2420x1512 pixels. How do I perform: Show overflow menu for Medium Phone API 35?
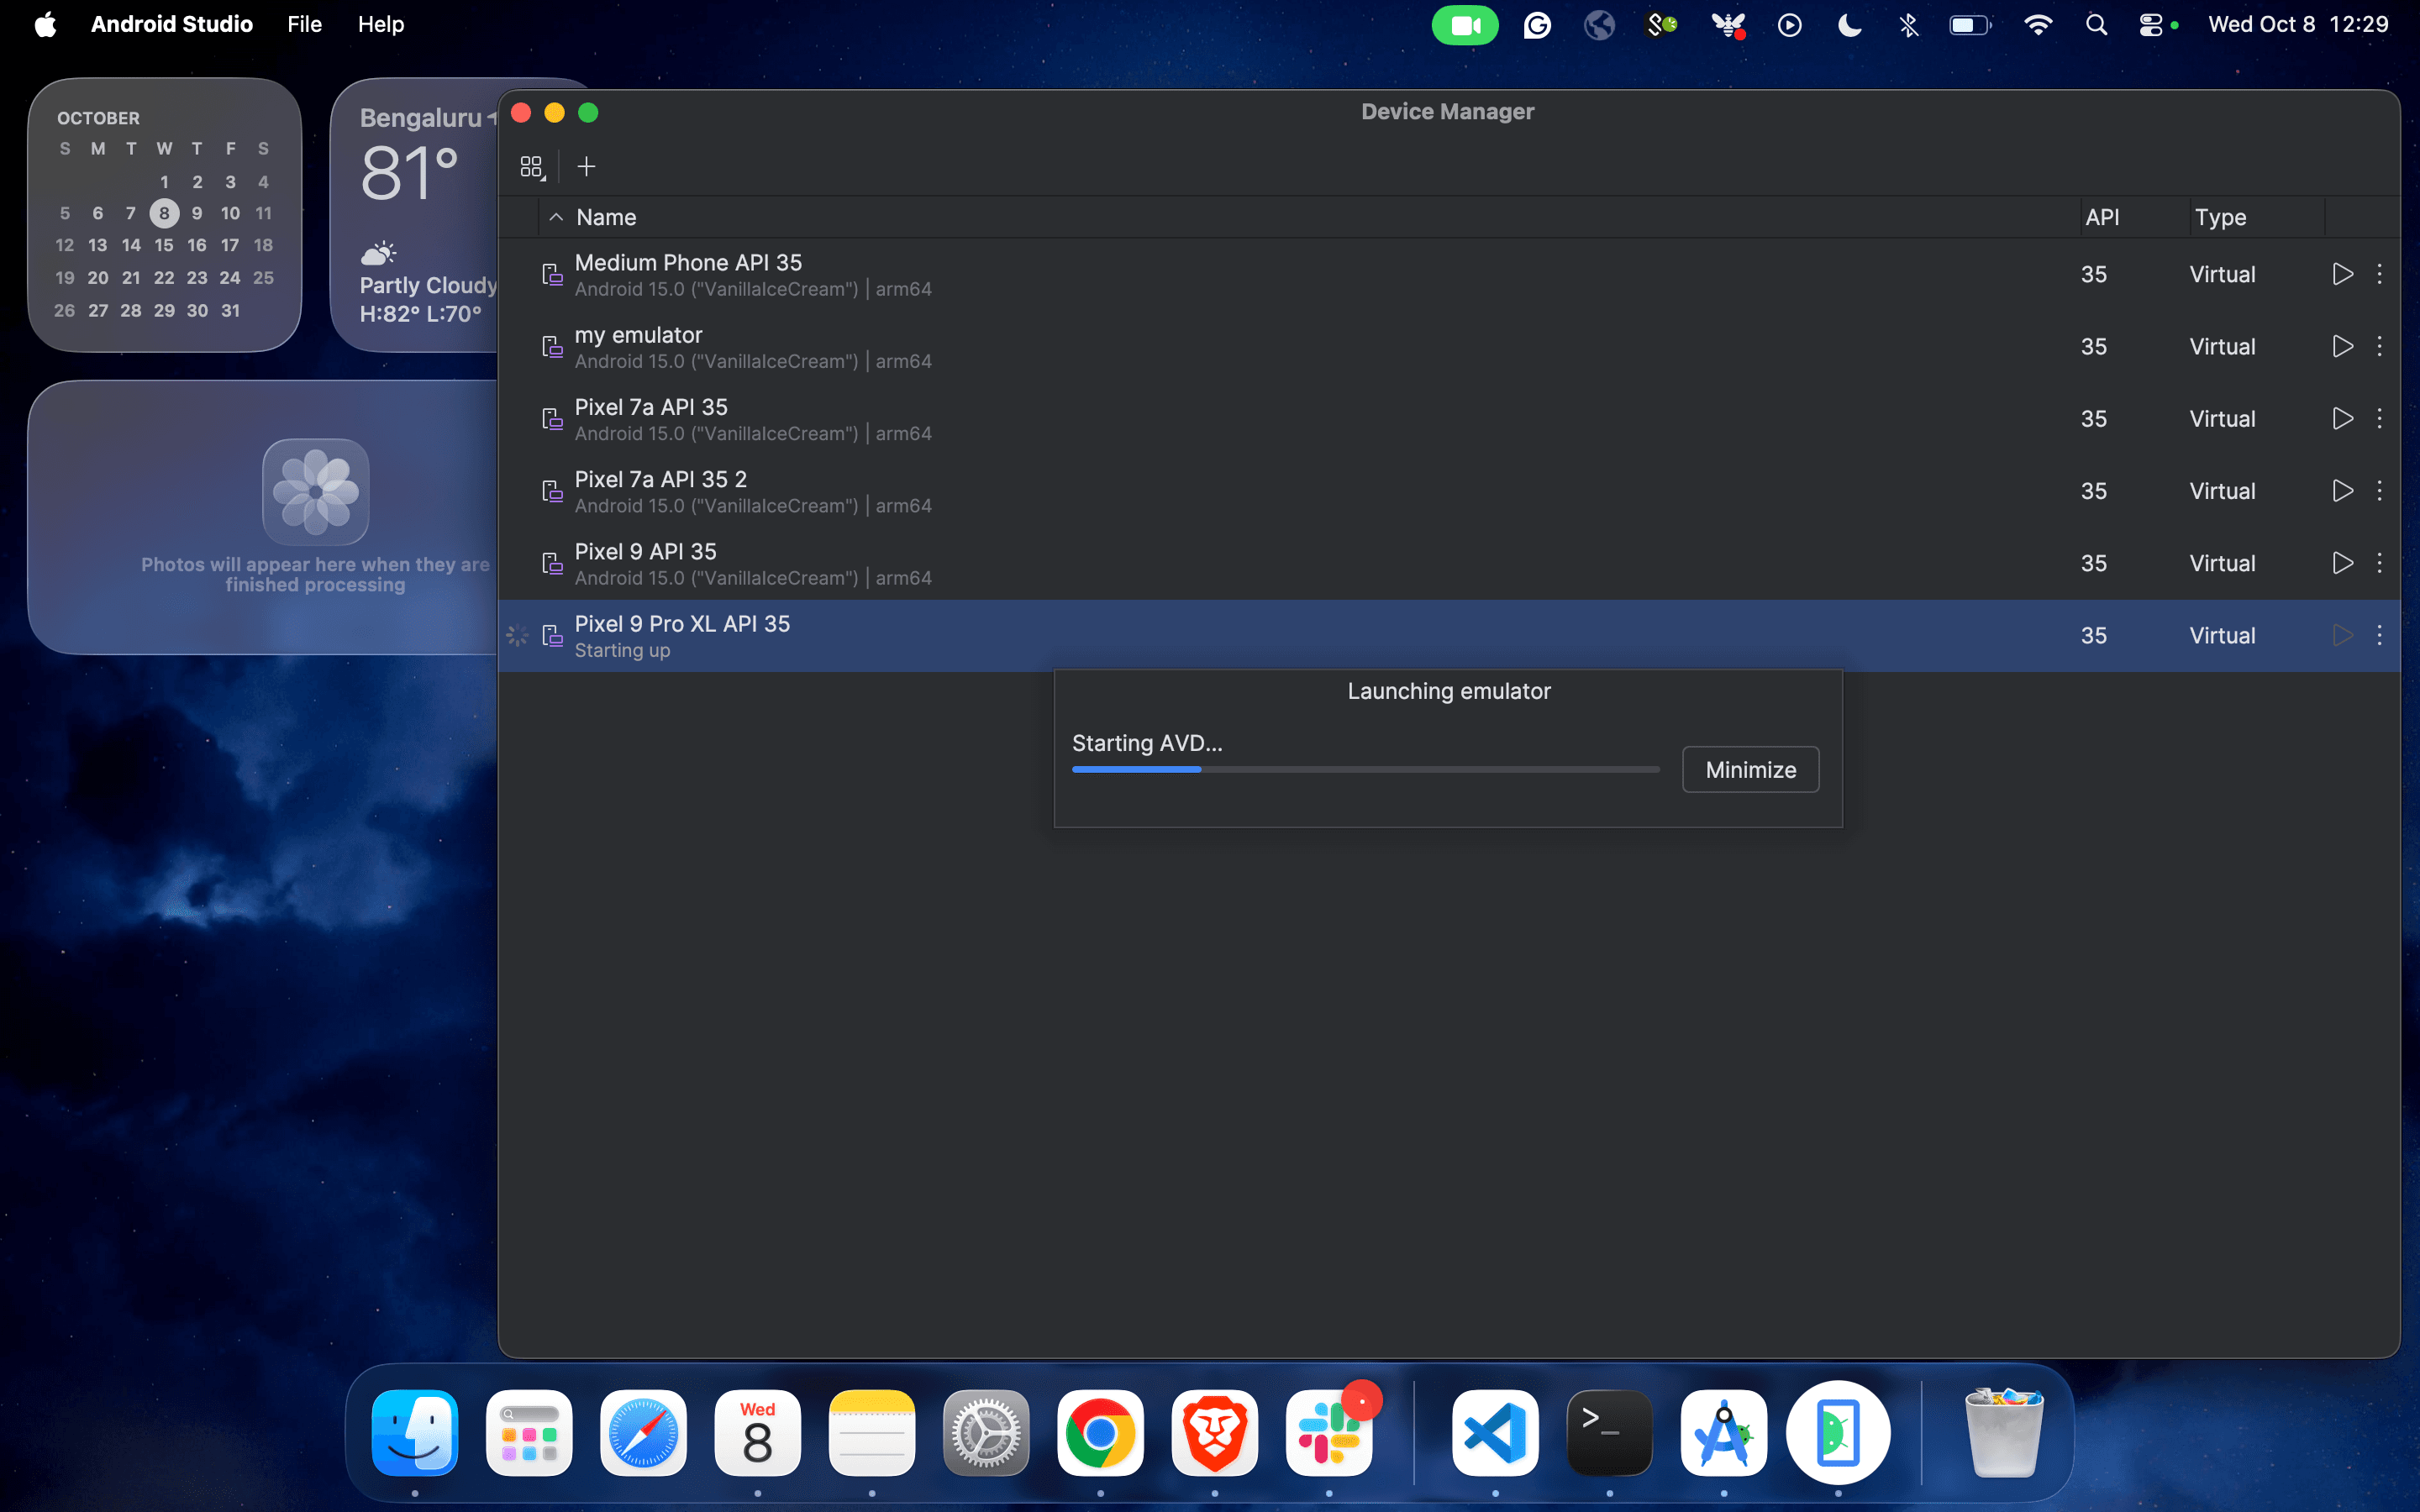(2379, 274)
